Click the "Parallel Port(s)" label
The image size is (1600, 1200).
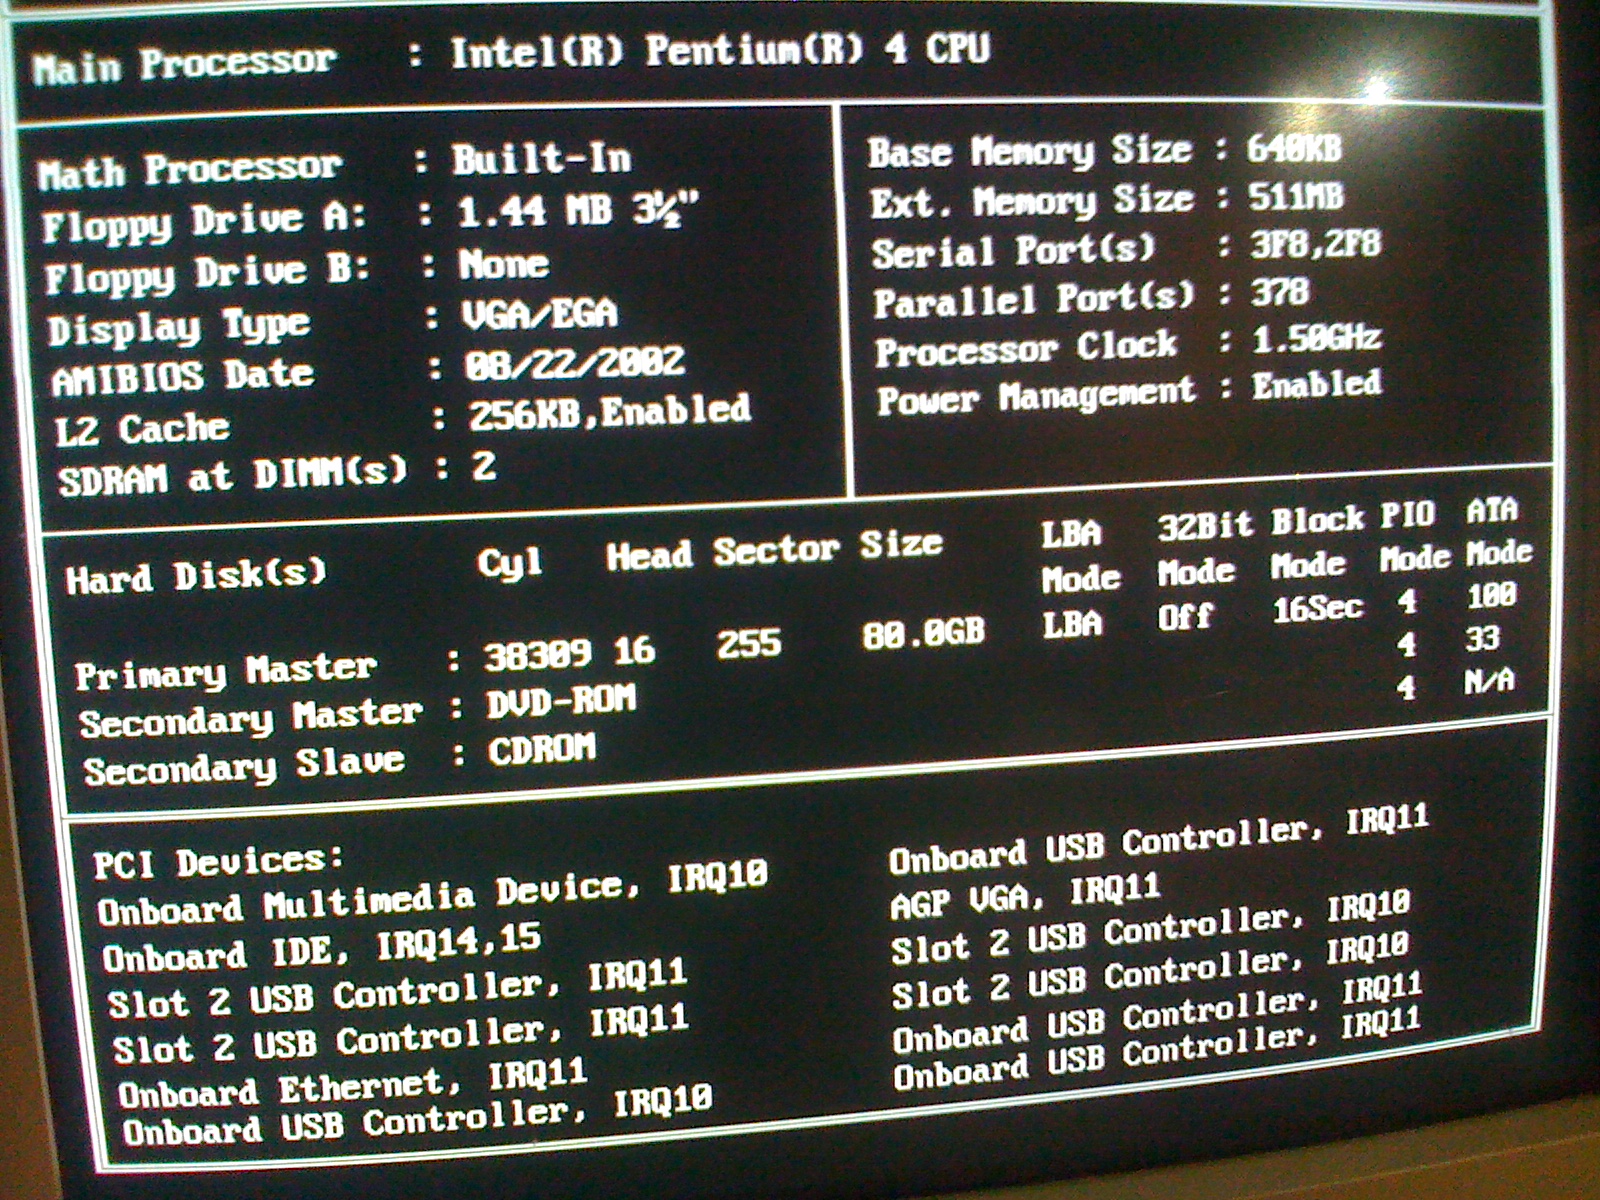(x=1034, y=299)
